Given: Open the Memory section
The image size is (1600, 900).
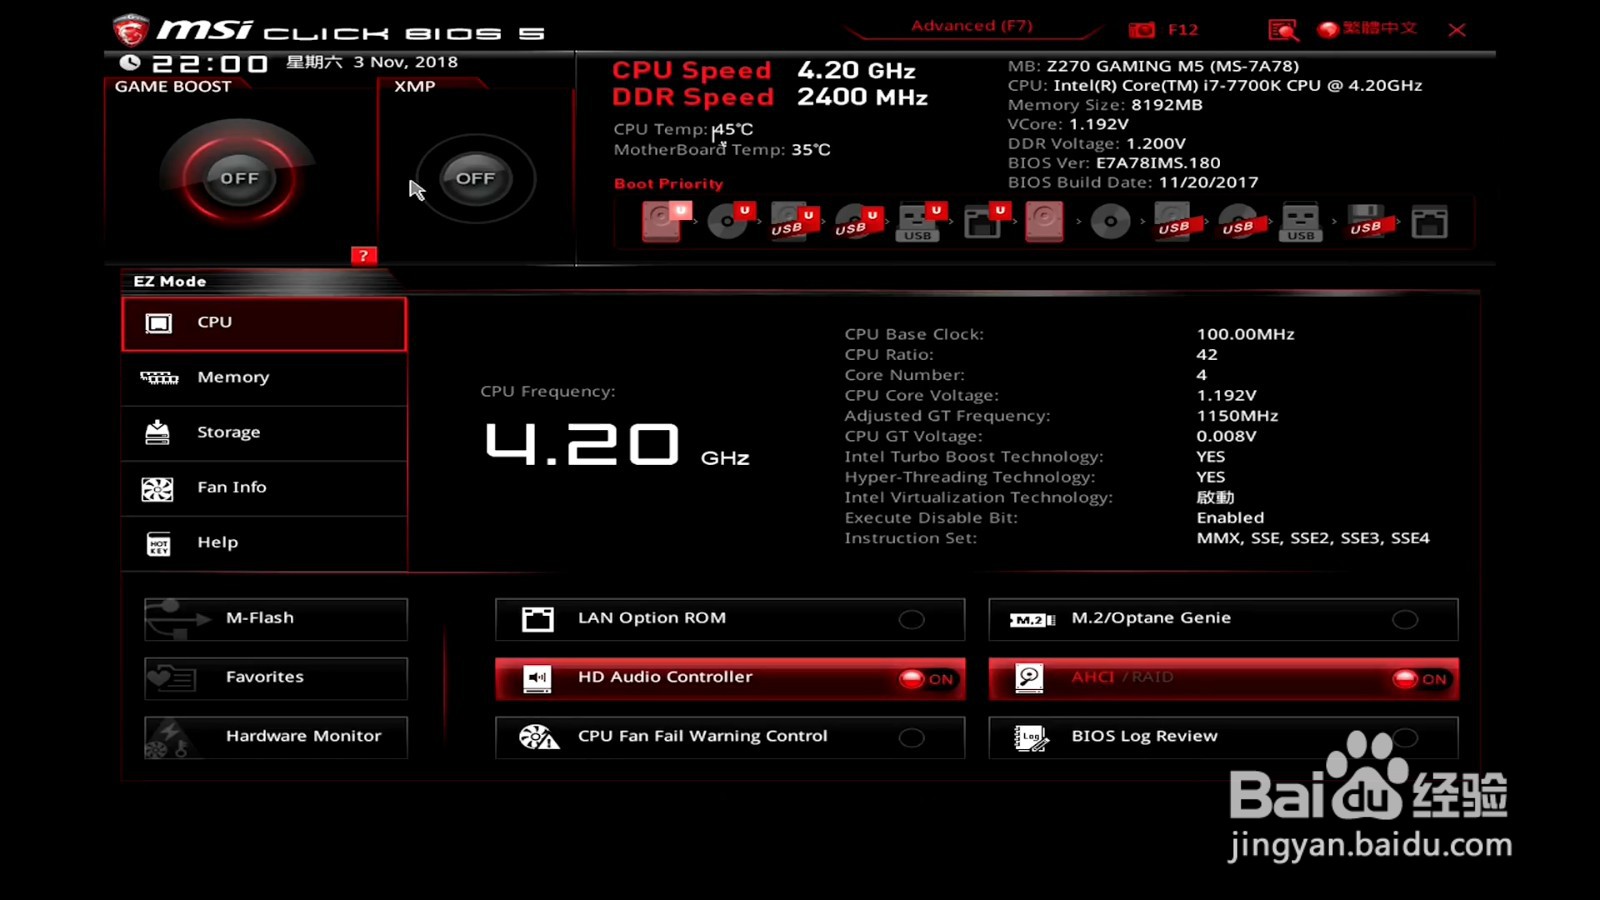Looking at the screenshot, I should click(x=264, y=378).
